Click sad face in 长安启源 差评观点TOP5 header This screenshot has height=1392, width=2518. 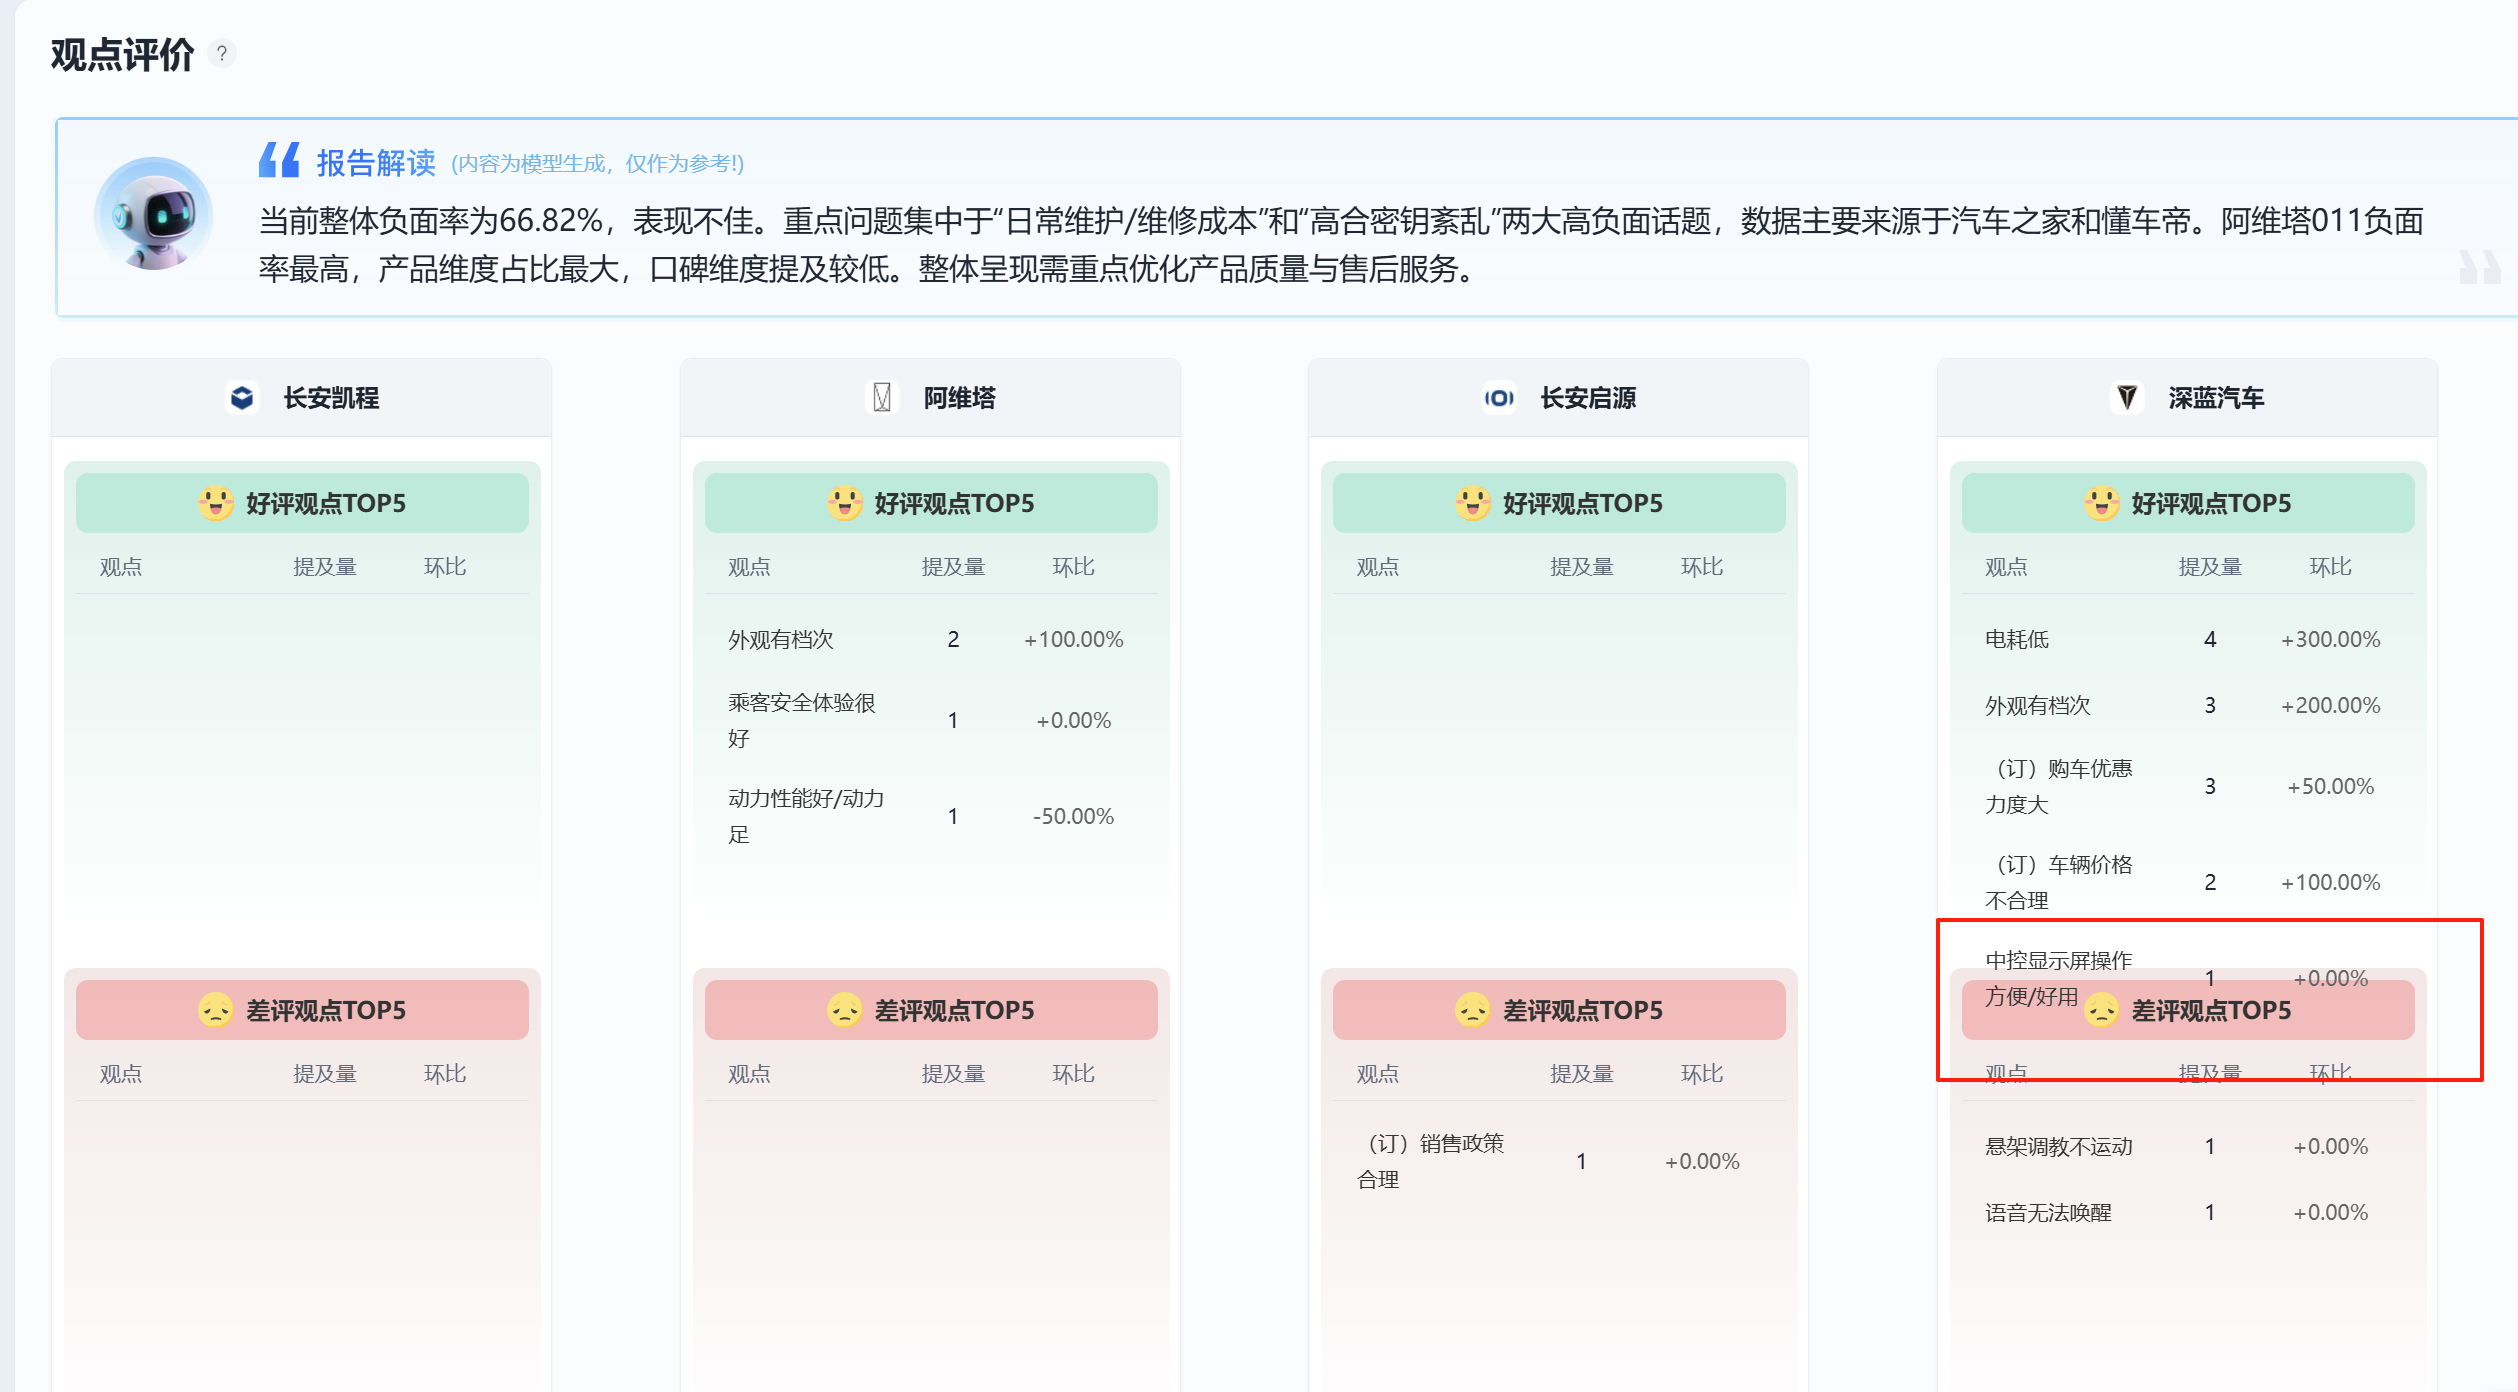point(1472,1010)
